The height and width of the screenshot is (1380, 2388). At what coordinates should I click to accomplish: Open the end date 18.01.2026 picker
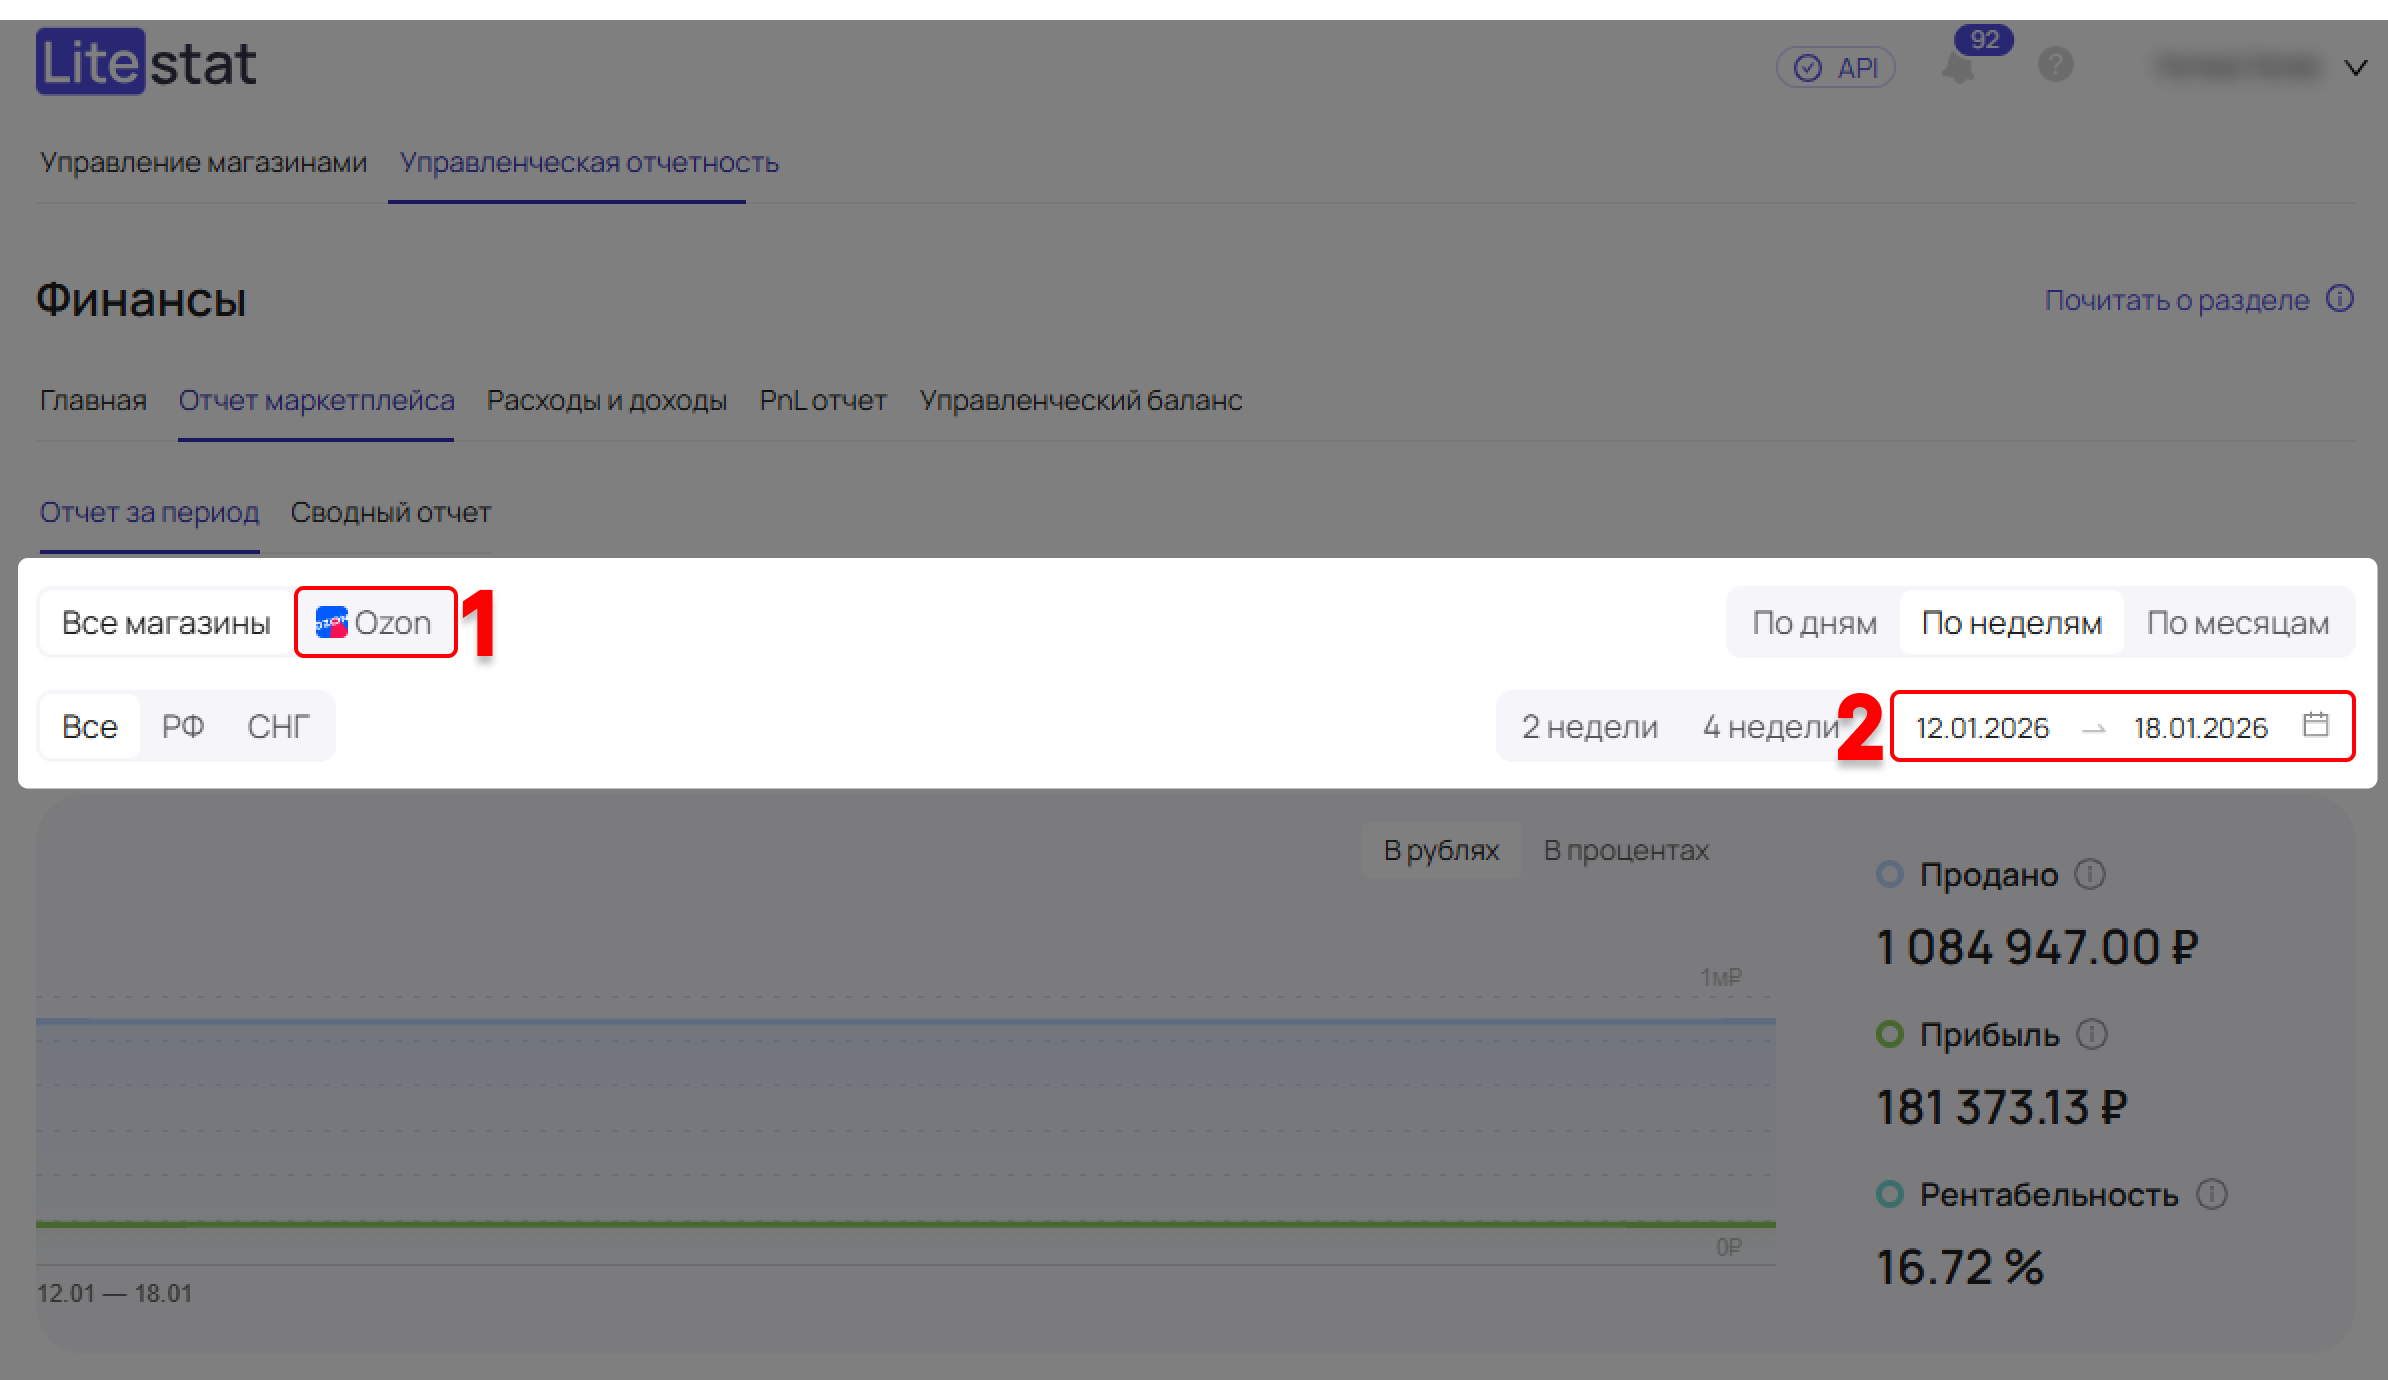point(2200,727)
